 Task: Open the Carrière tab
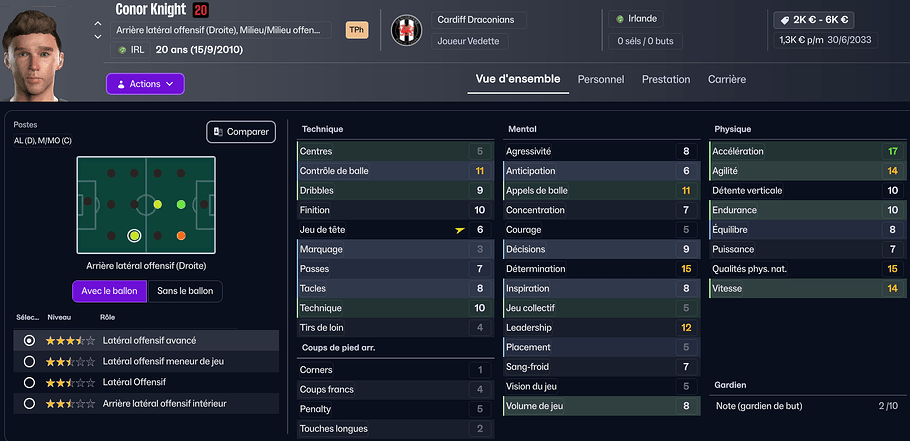[x=727, y=79]
